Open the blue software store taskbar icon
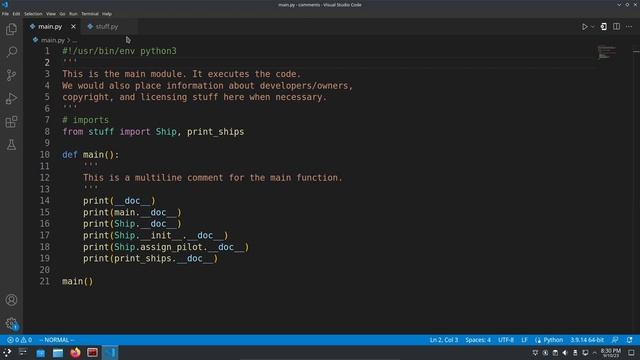The height and width of the screenshot is (360, 640). click(40, 353)
